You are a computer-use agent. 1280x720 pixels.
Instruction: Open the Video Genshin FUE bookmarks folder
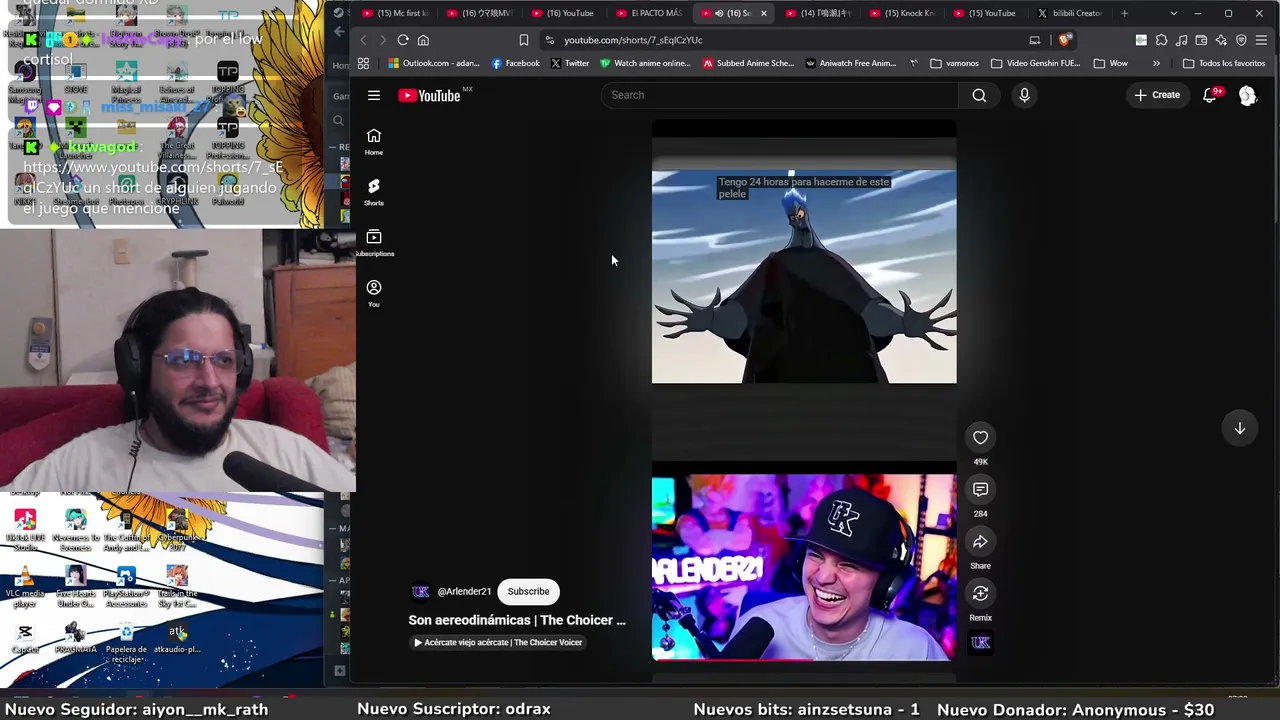tap(1035, 63)
